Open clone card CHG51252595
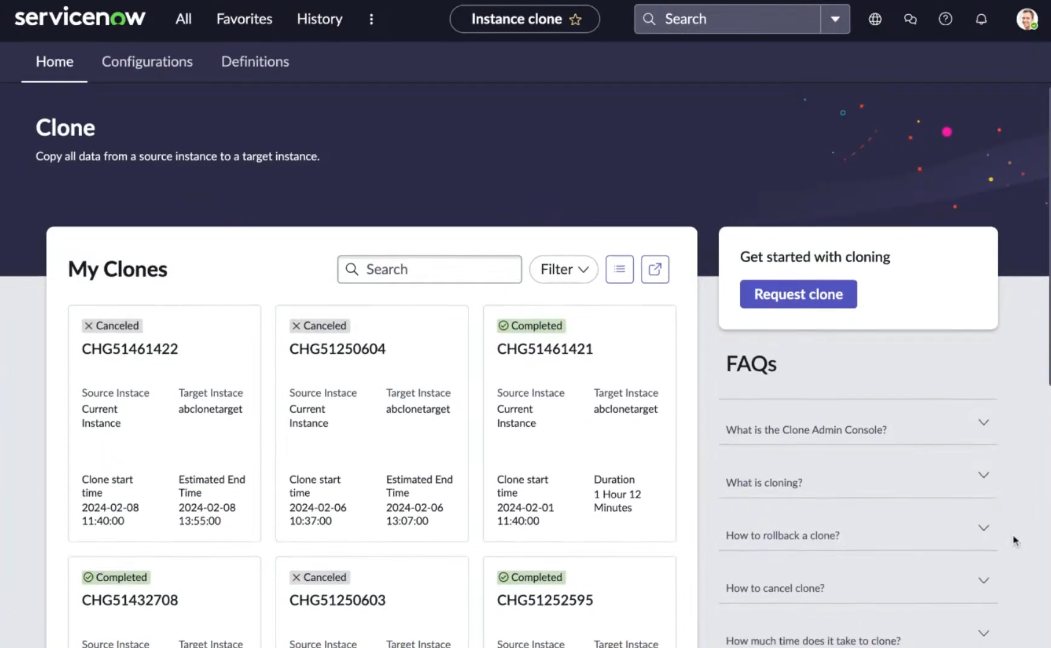The width and height of the screenshot is (1051, 648). point(579,602)
